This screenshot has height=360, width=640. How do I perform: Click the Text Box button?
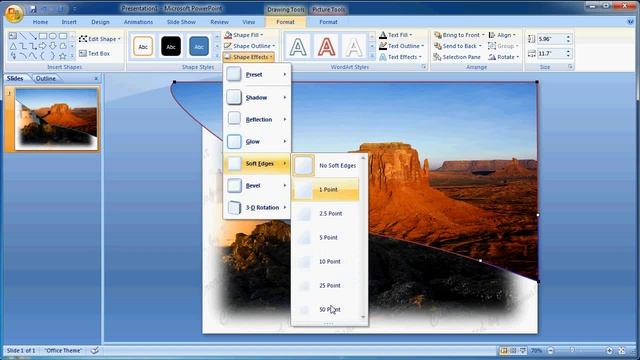point(94,53)
